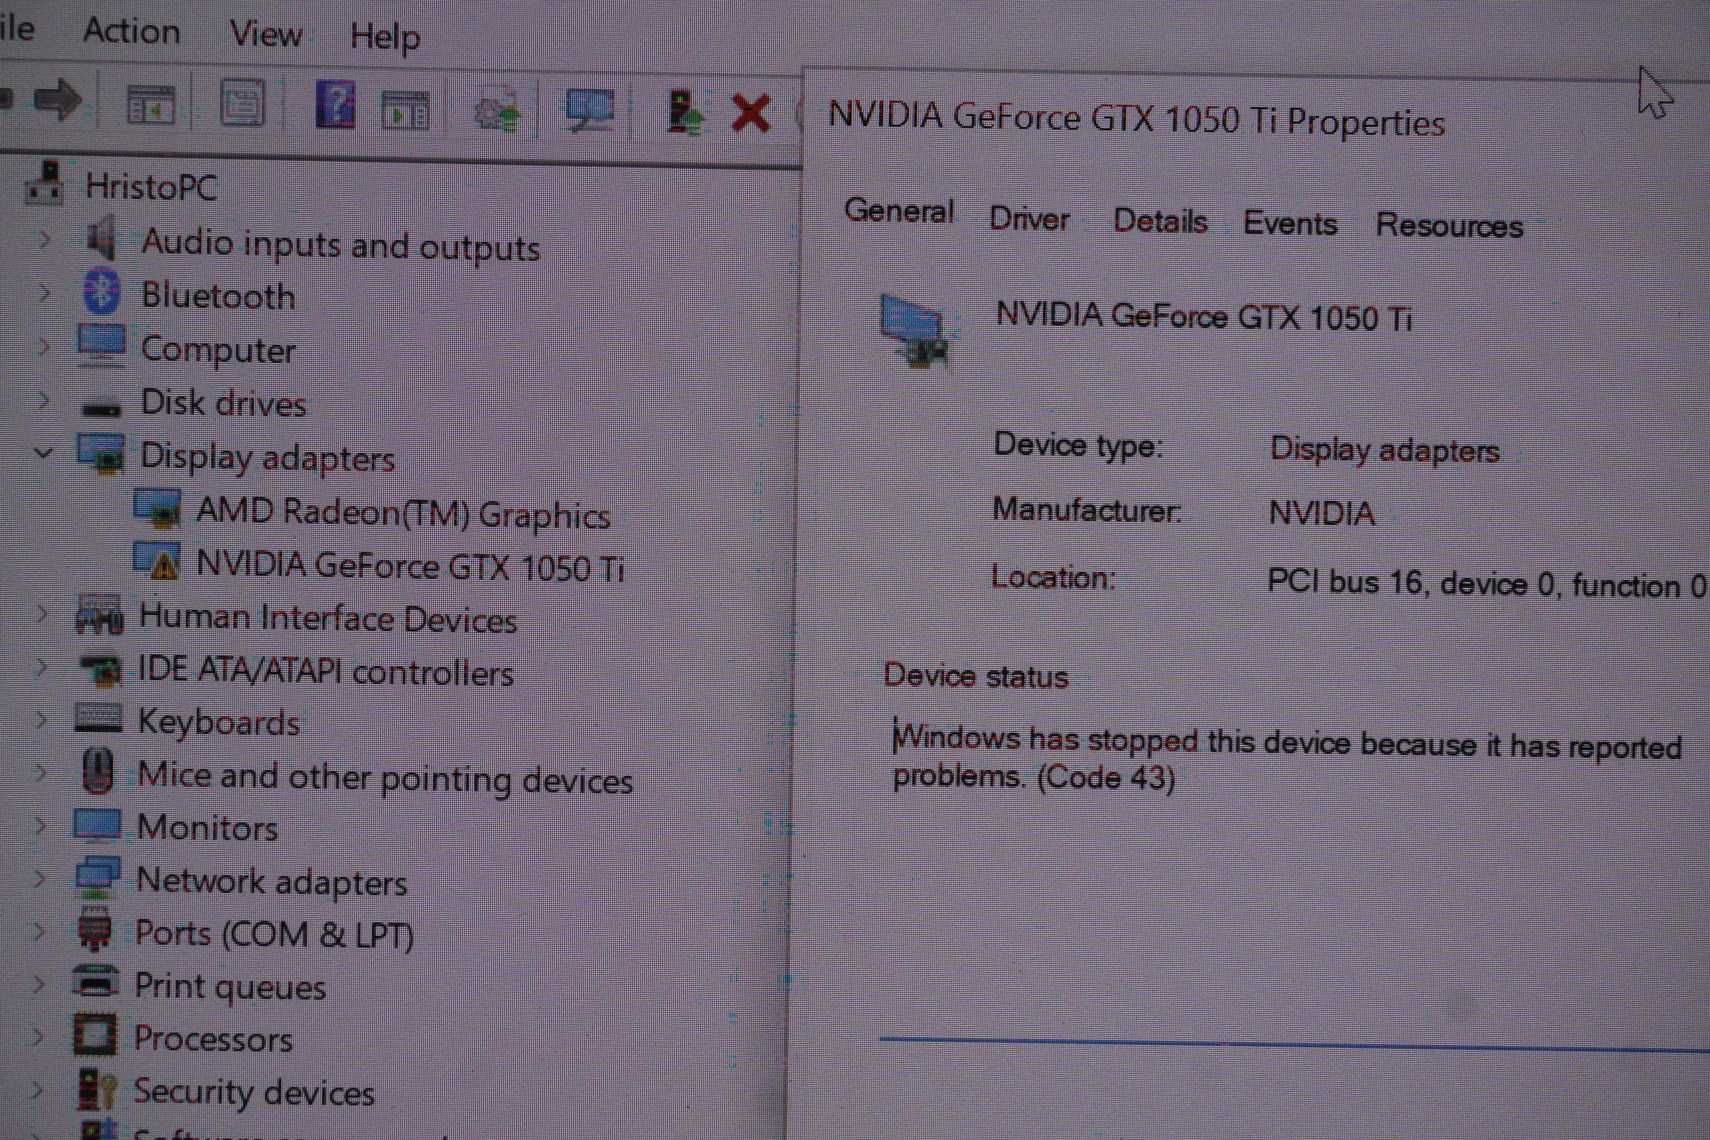Expand the Audio inputs and outputs node
Viewport: 1710px width, 1140px height.
click(x=44, y=240)
